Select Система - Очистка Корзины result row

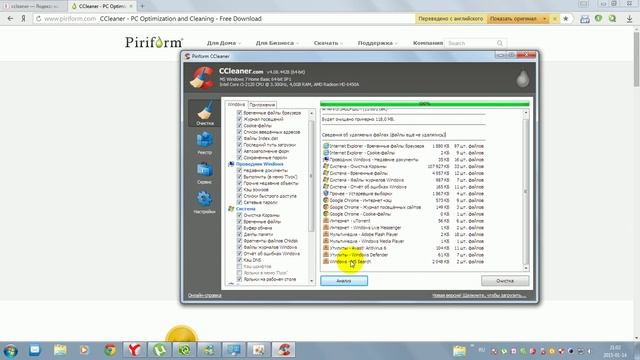(x=403, y=166)
